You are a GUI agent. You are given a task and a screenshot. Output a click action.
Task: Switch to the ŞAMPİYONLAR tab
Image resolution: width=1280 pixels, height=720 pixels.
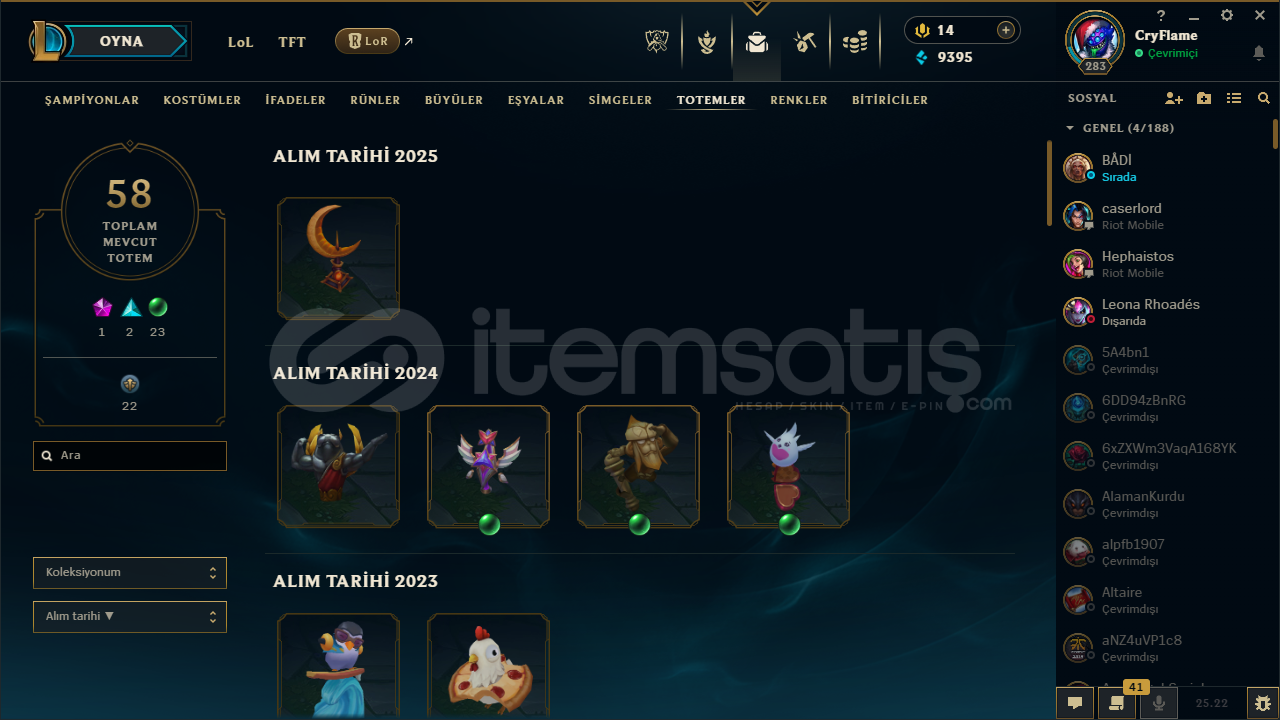[92, 100]
